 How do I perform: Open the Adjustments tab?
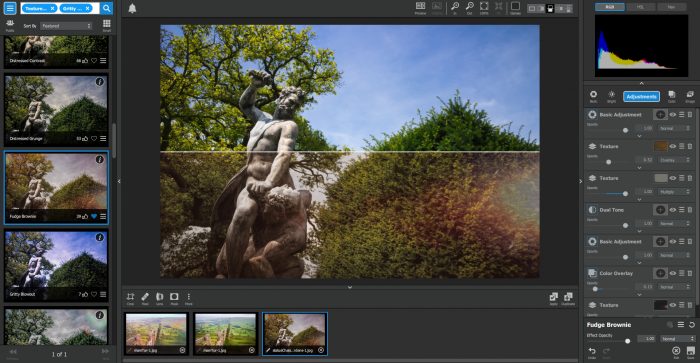641,96
